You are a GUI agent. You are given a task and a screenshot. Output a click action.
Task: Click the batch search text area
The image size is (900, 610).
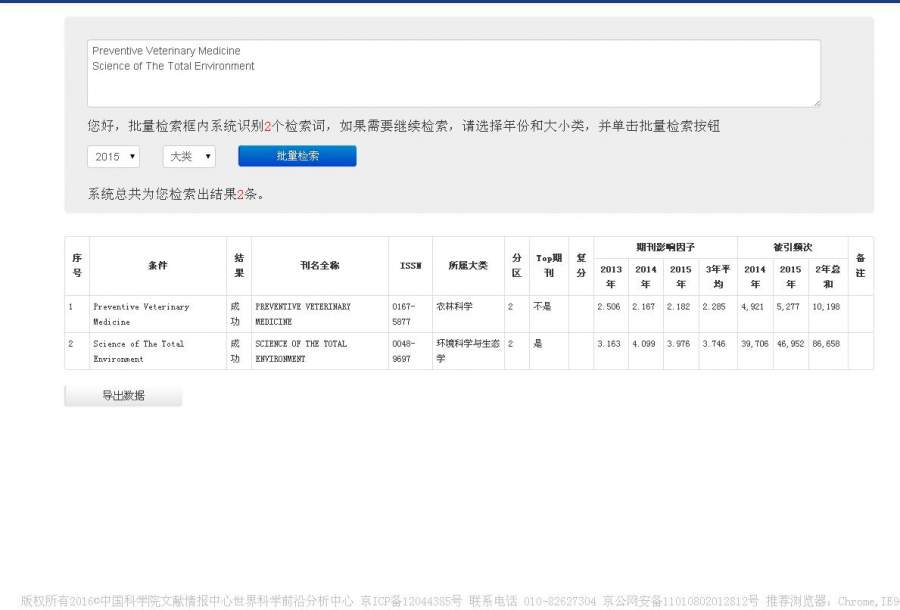pos(454,73)
